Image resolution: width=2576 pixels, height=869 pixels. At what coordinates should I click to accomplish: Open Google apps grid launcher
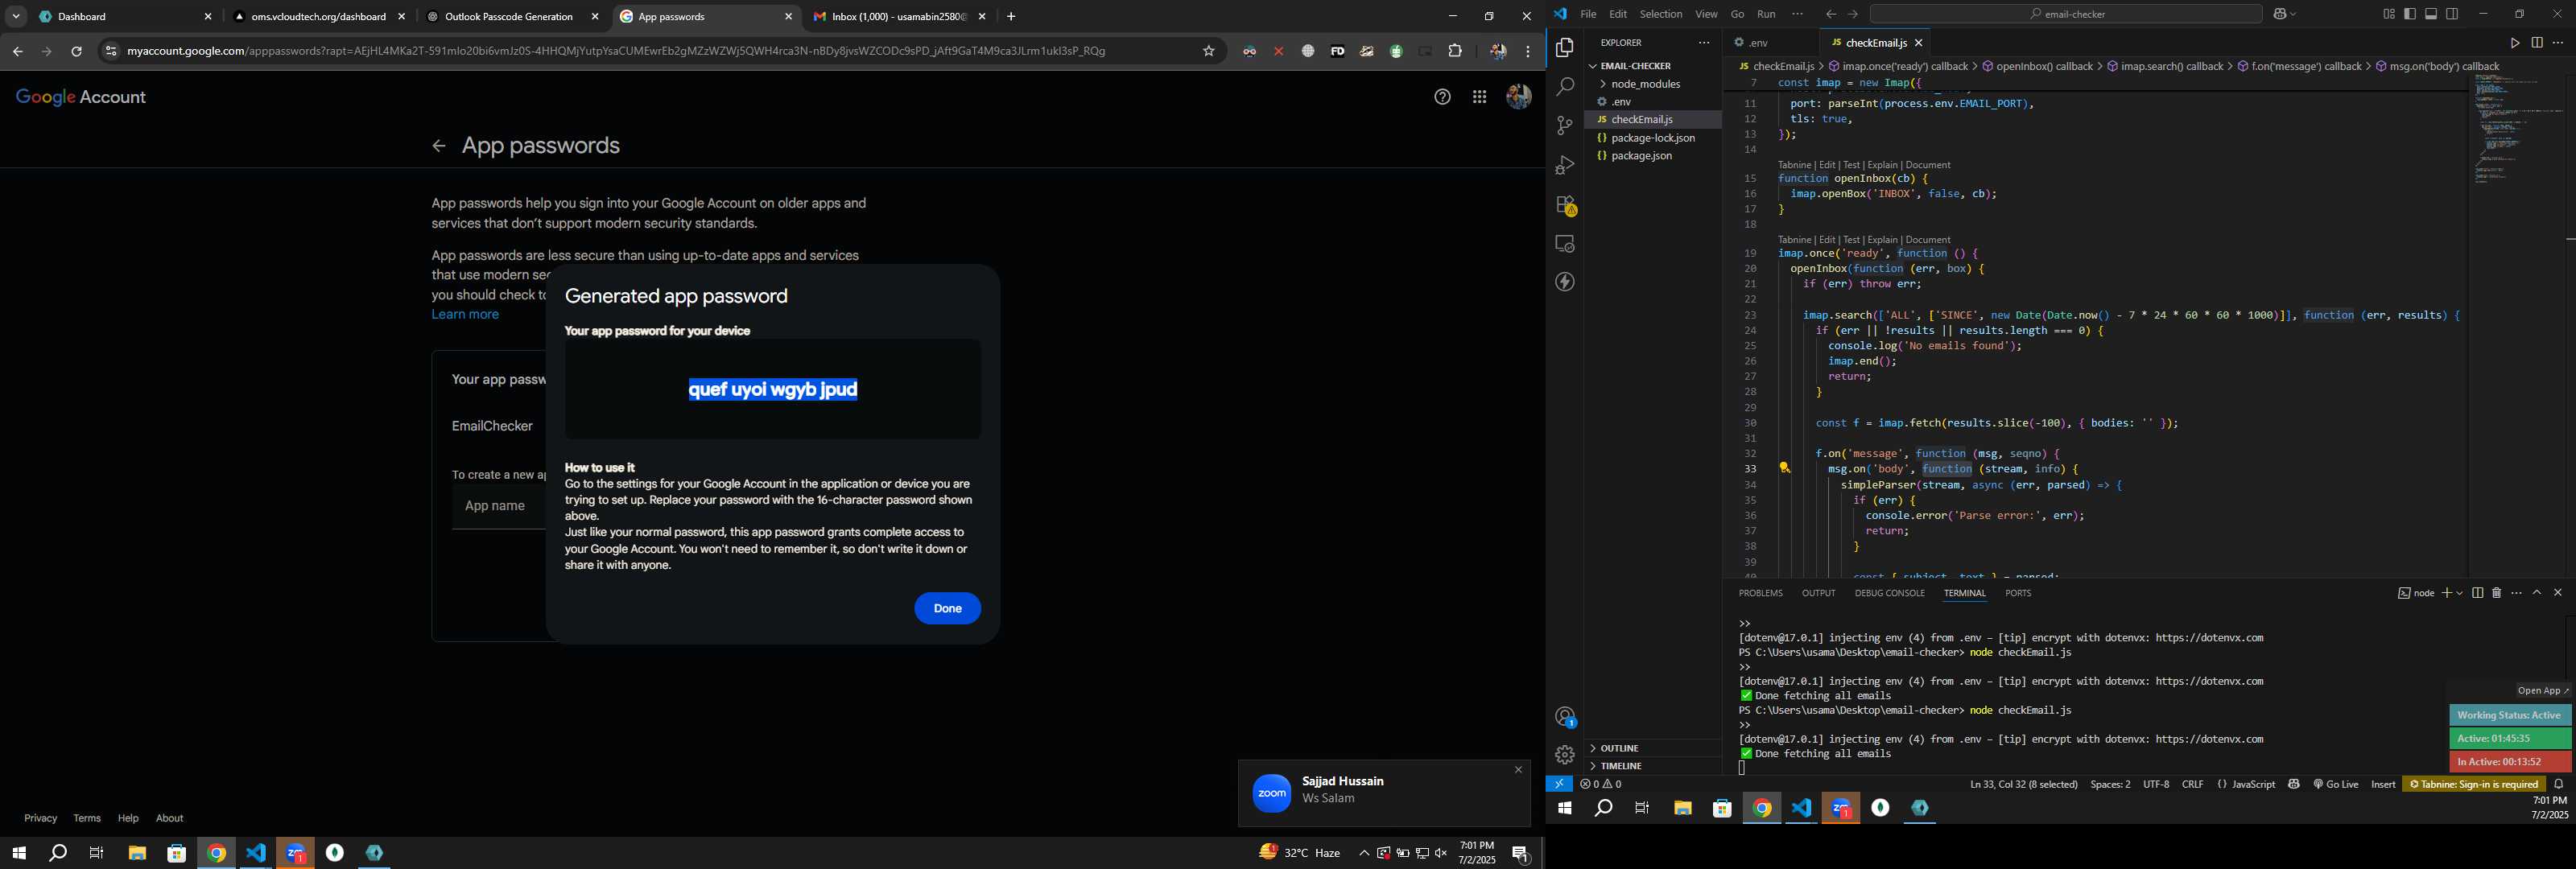(1479, 97)
